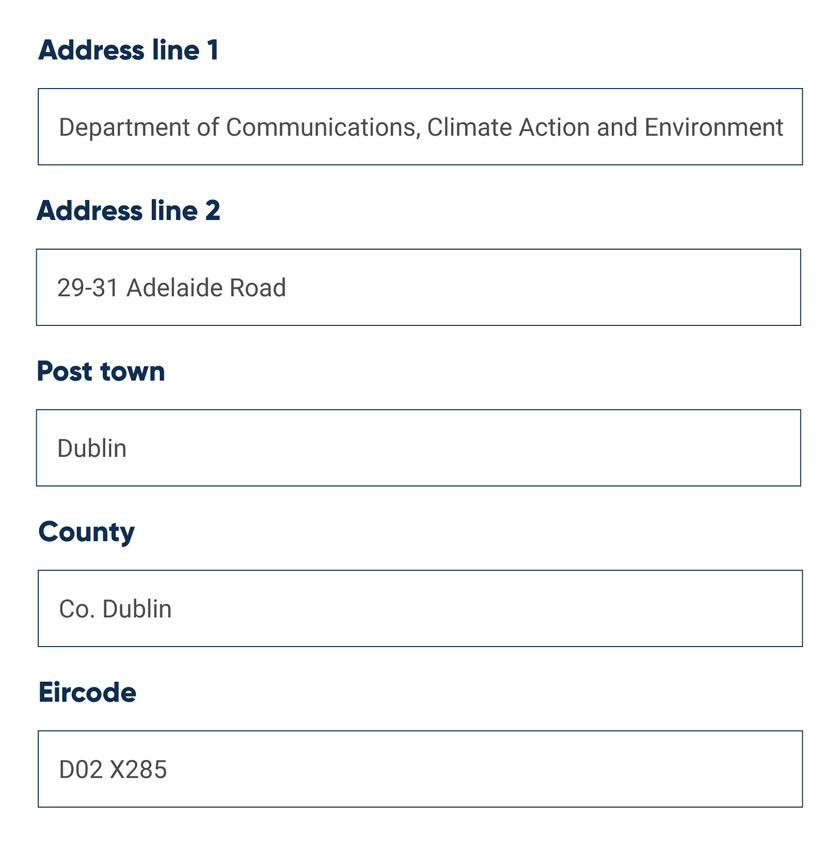
Task: Click the 'Co. Dublin' text entry
Action: click(114, 608)
